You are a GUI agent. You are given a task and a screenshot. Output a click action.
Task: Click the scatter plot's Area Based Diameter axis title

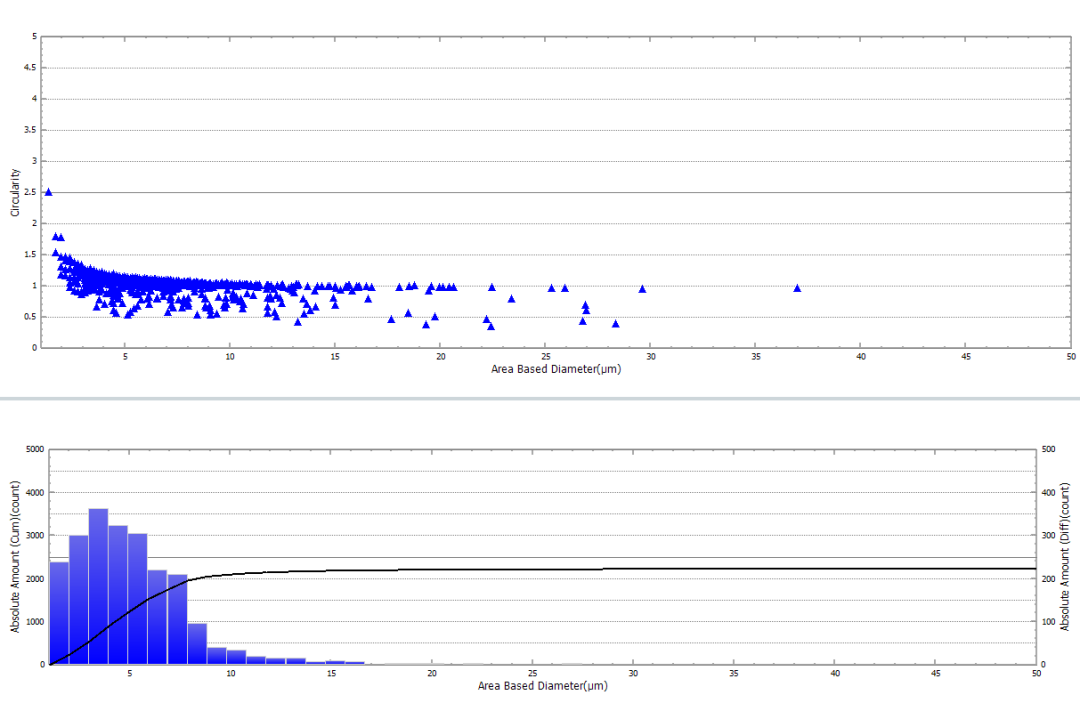(556, 369)
